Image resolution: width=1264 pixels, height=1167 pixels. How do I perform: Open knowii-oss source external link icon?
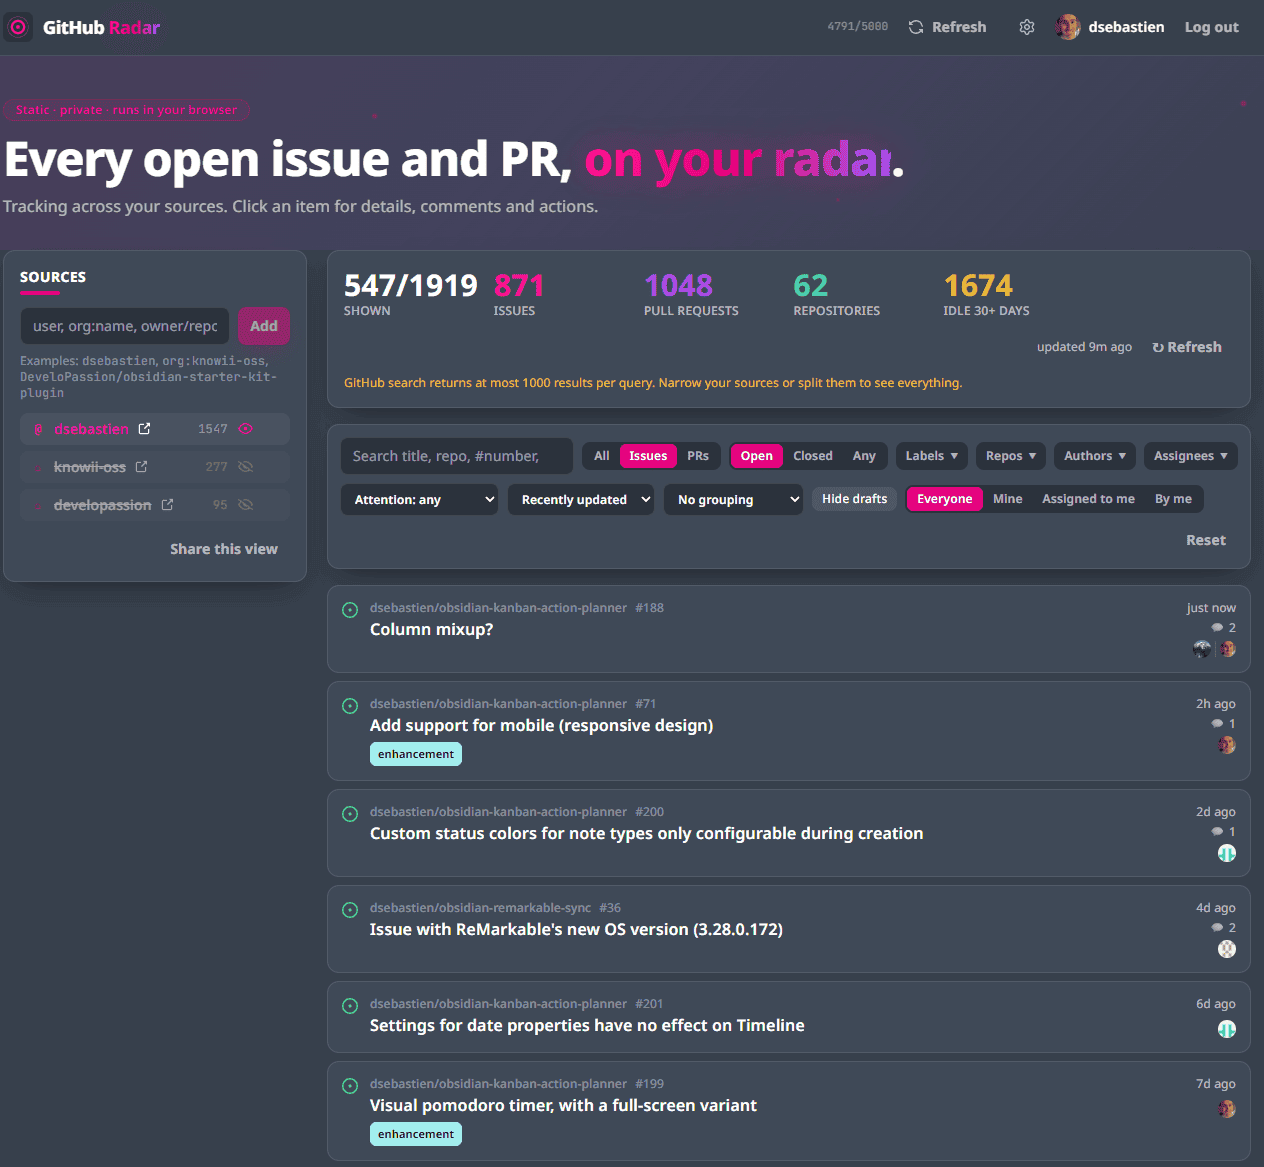pyautogui.click(x=141, y=466)
